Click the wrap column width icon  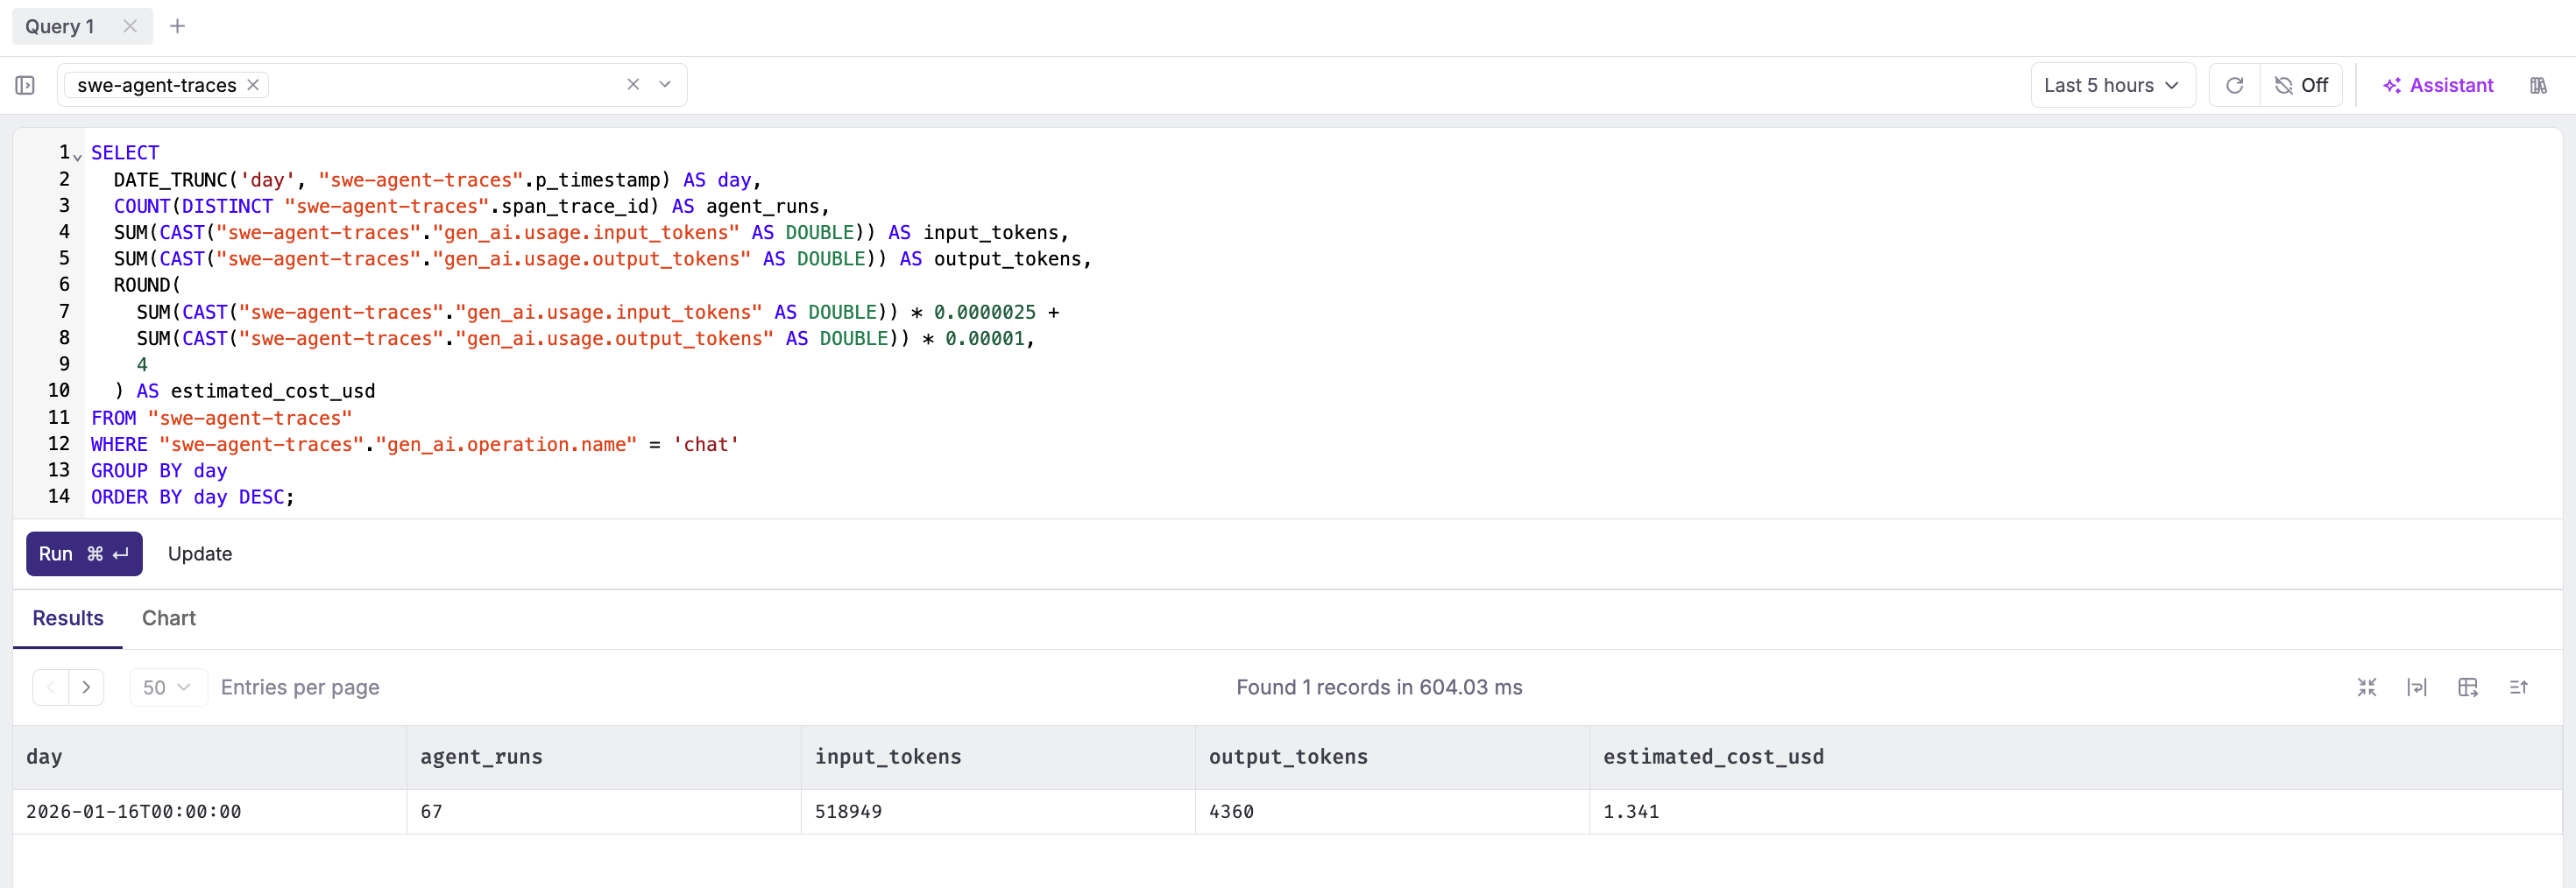tap(2417, 687)
